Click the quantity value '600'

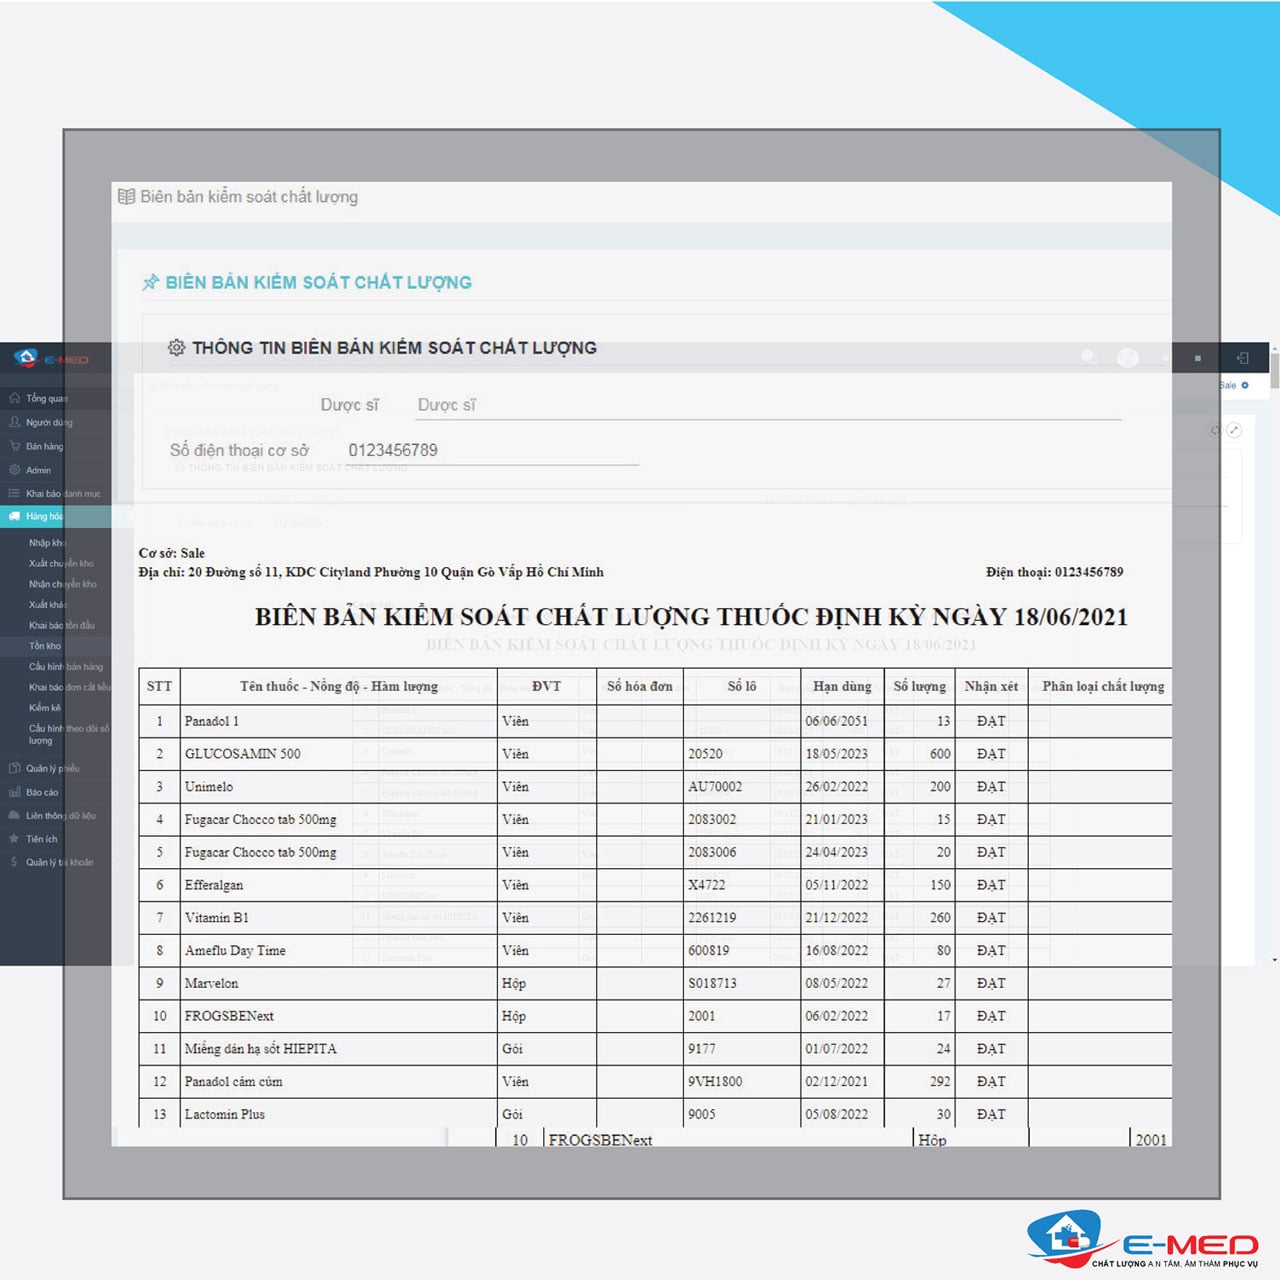[940, 754]
